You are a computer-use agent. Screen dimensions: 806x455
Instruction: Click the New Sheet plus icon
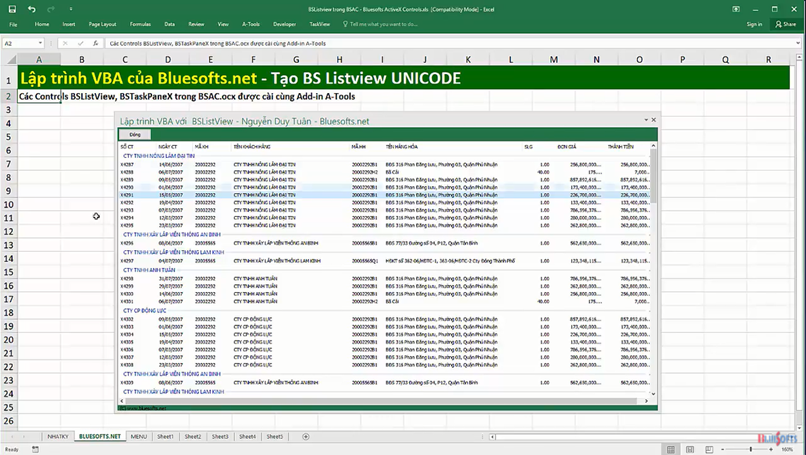point(306,436)
